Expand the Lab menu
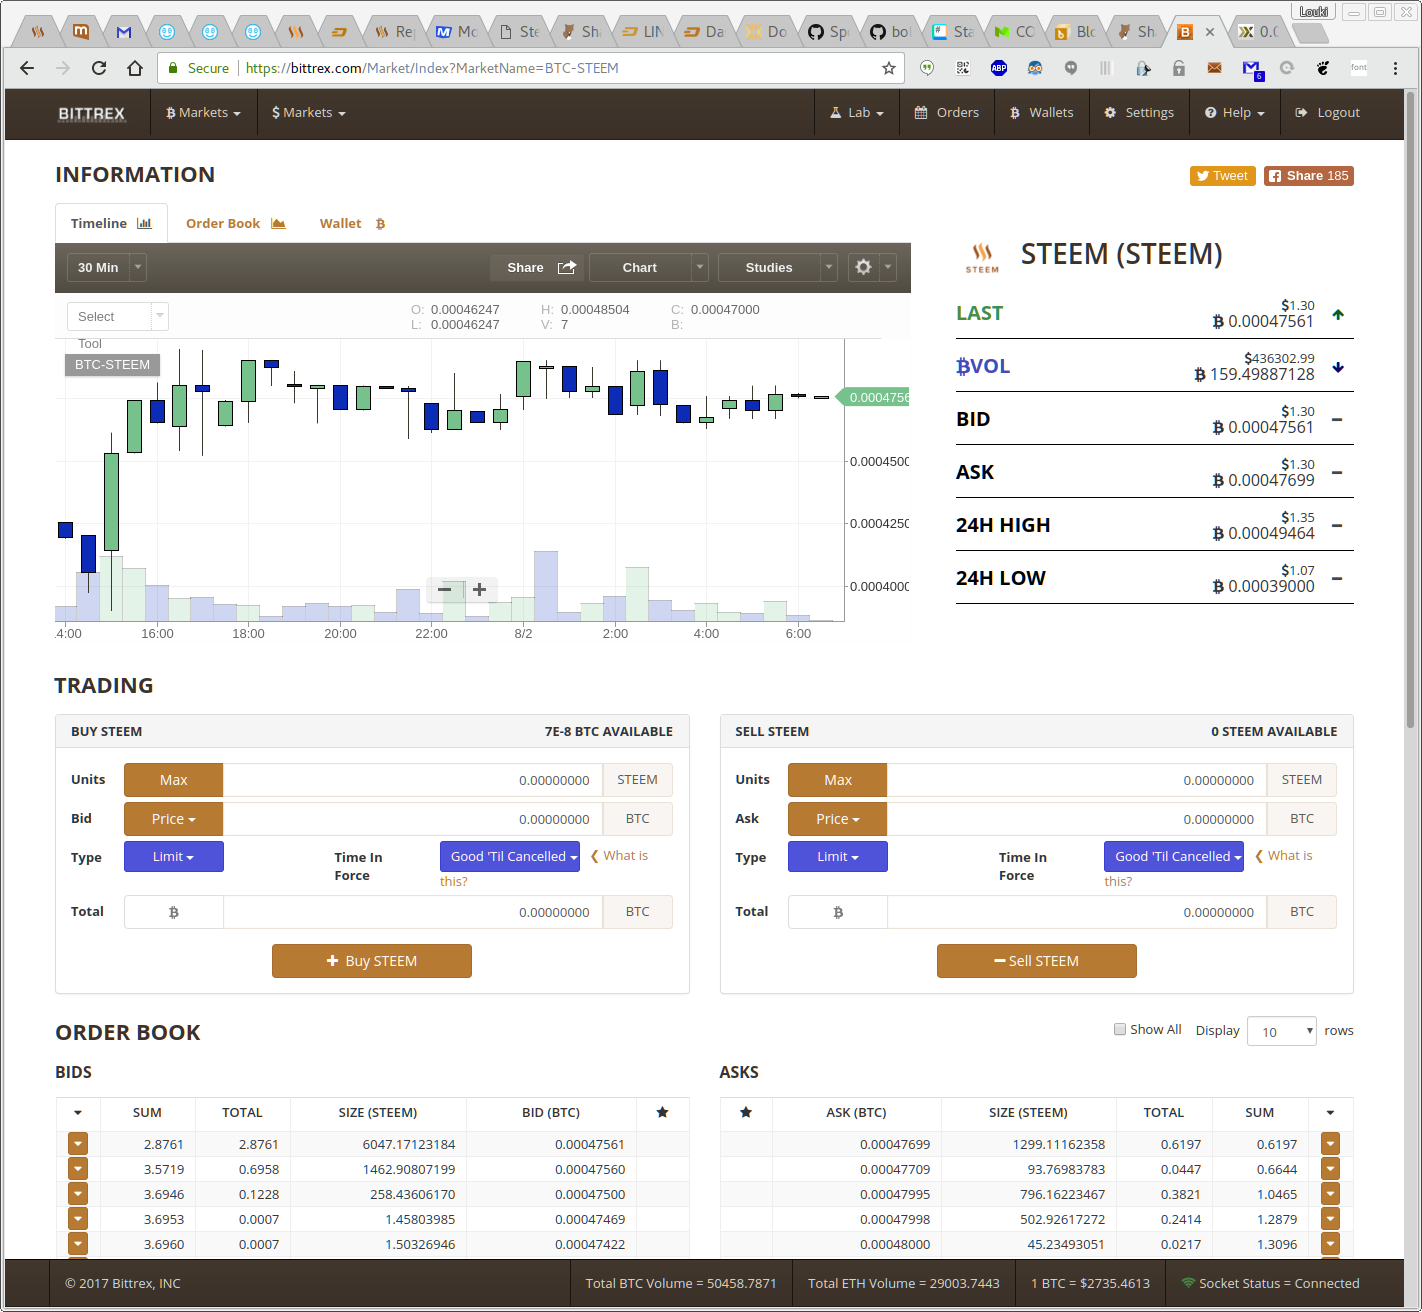The height and width of the screenshot is (1312, 1422). [857, 113]
